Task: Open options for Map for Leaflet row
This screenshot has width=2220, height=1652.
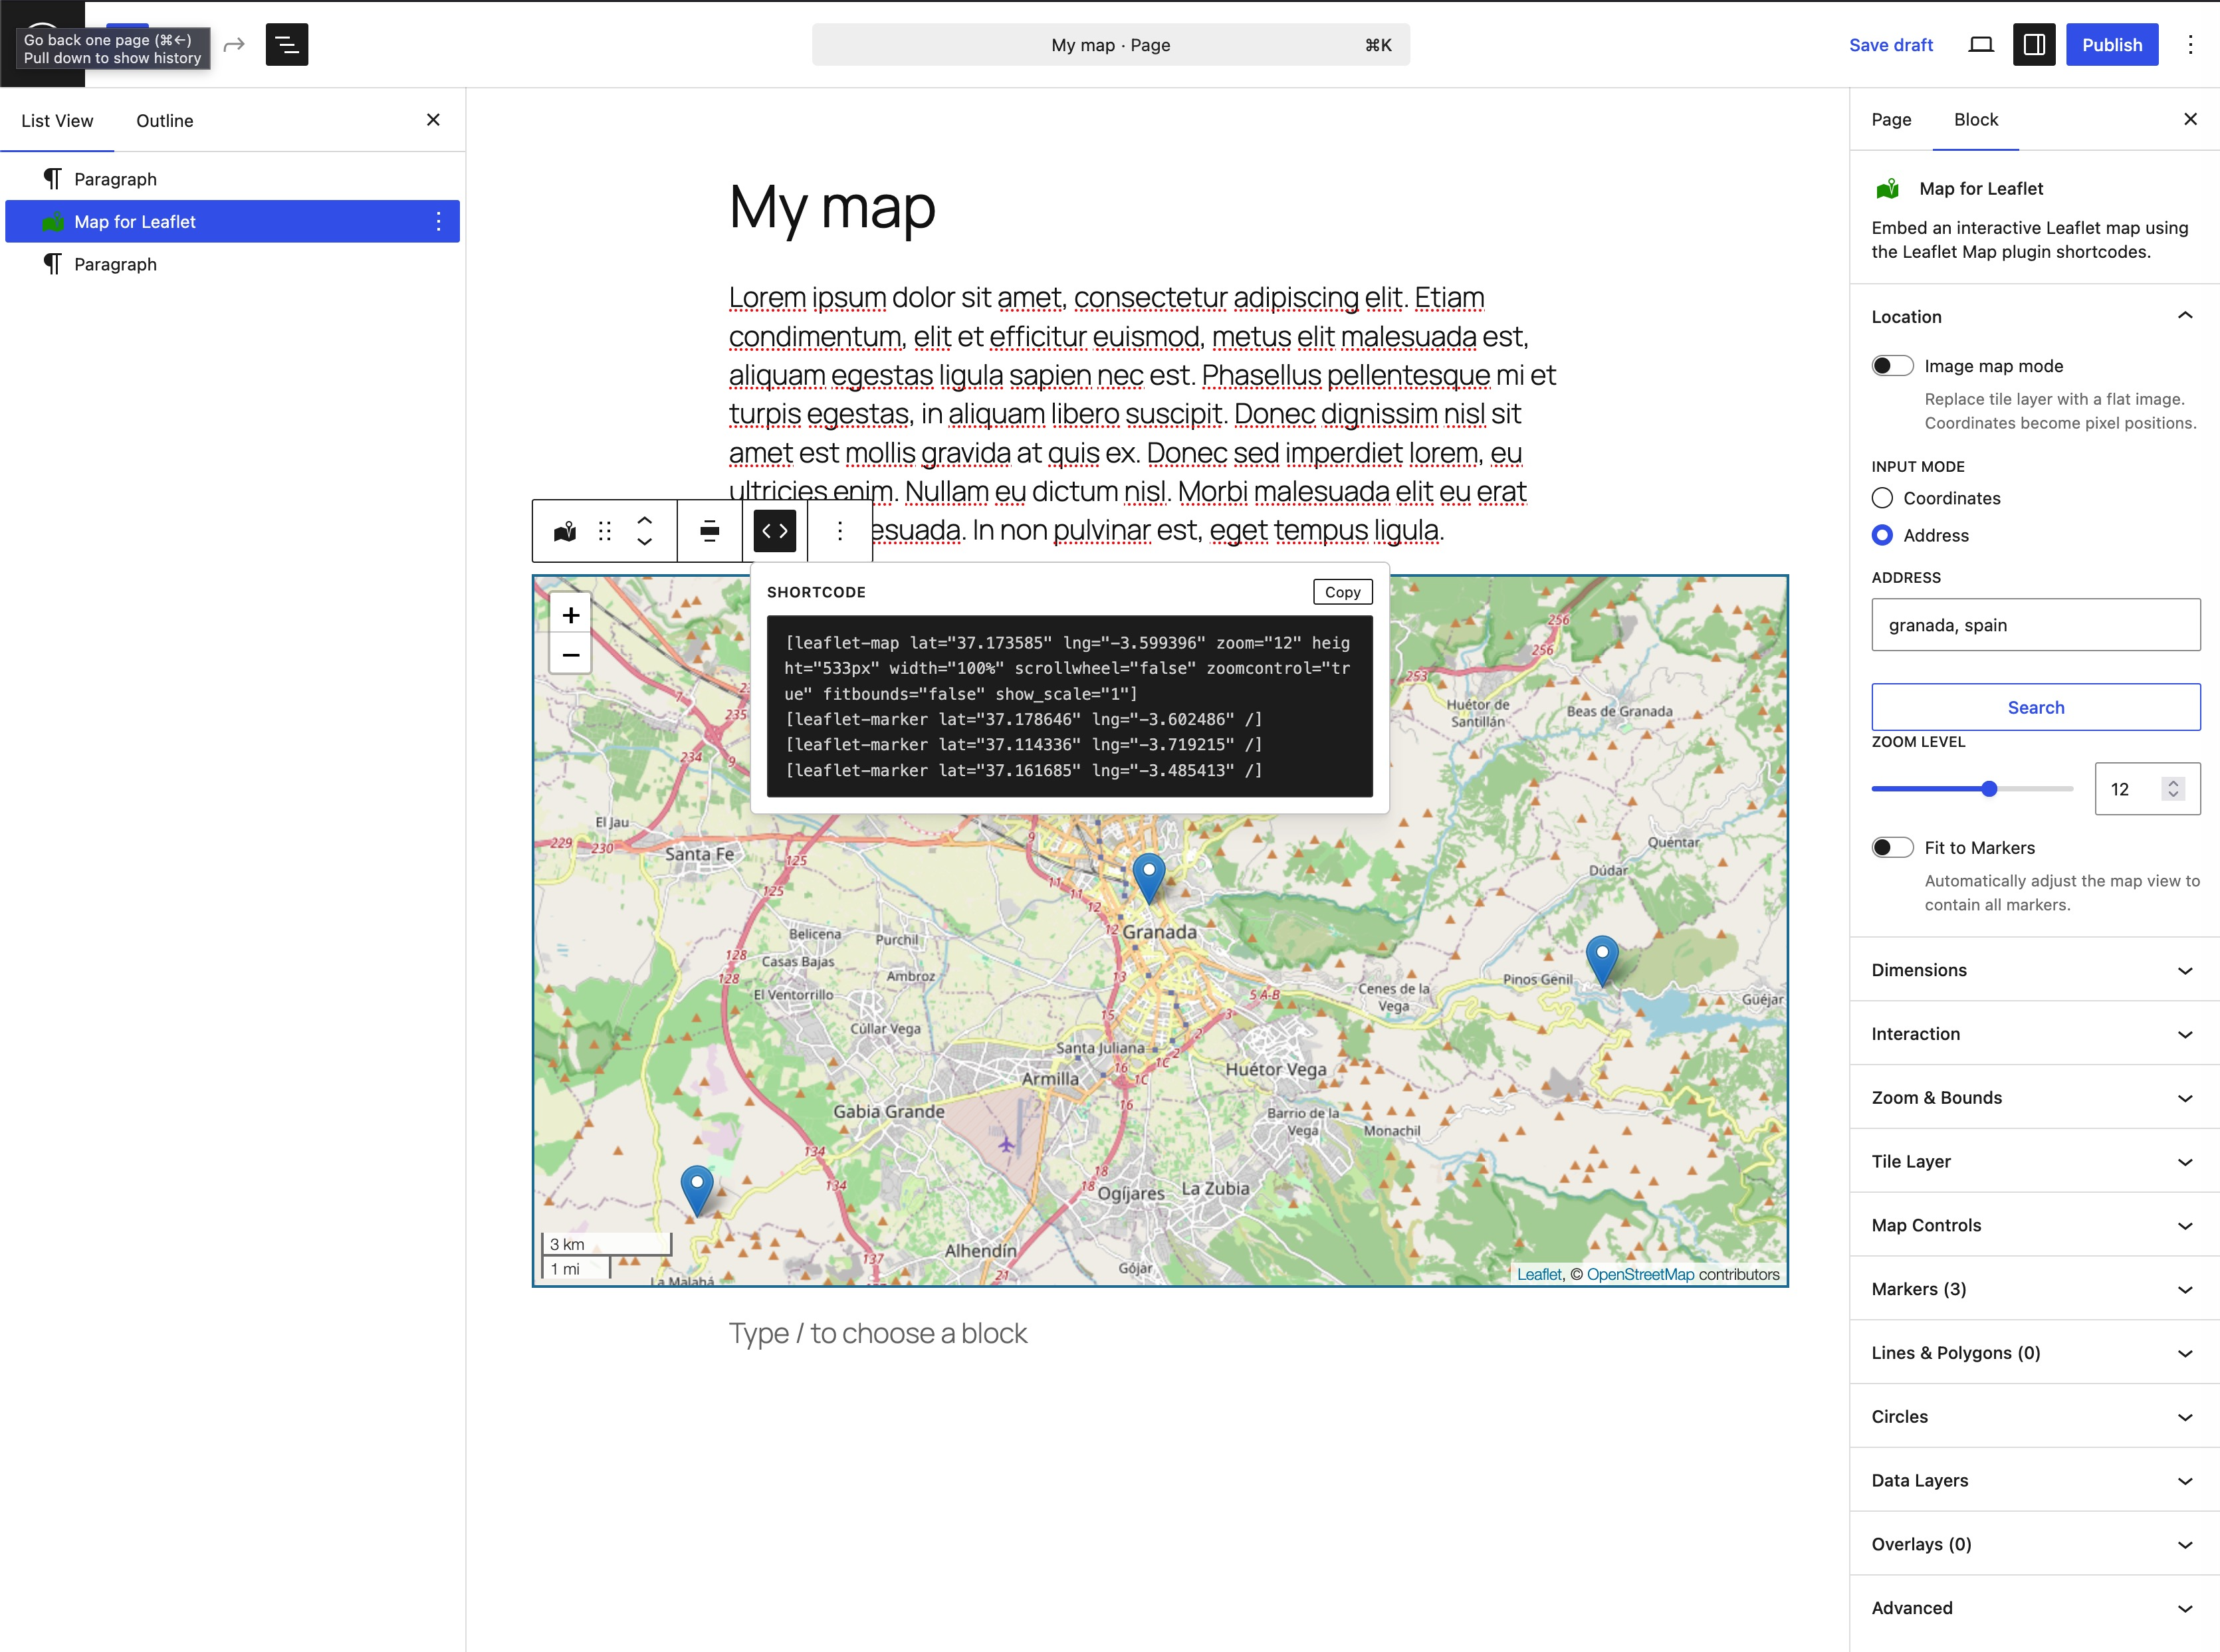Action: coord(438,222)
